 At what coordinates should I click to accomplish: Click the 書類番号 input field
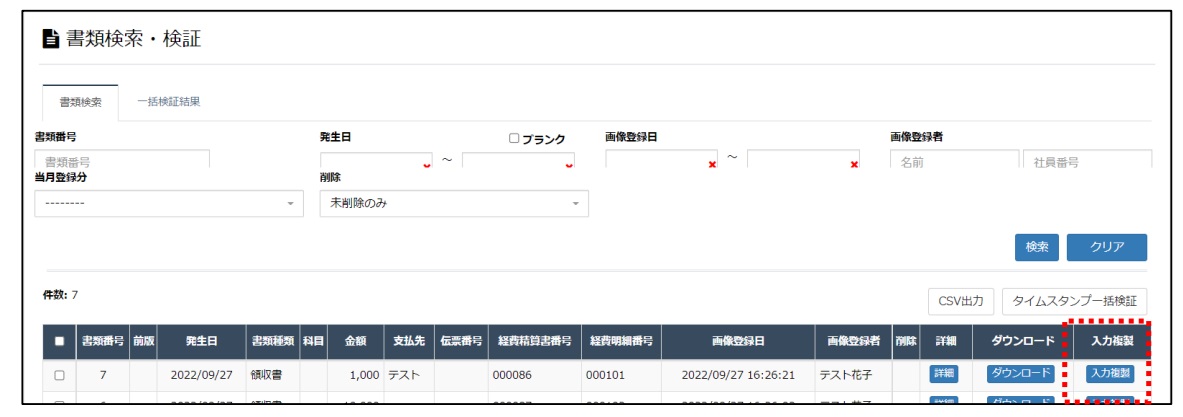[x=122, y=158]
